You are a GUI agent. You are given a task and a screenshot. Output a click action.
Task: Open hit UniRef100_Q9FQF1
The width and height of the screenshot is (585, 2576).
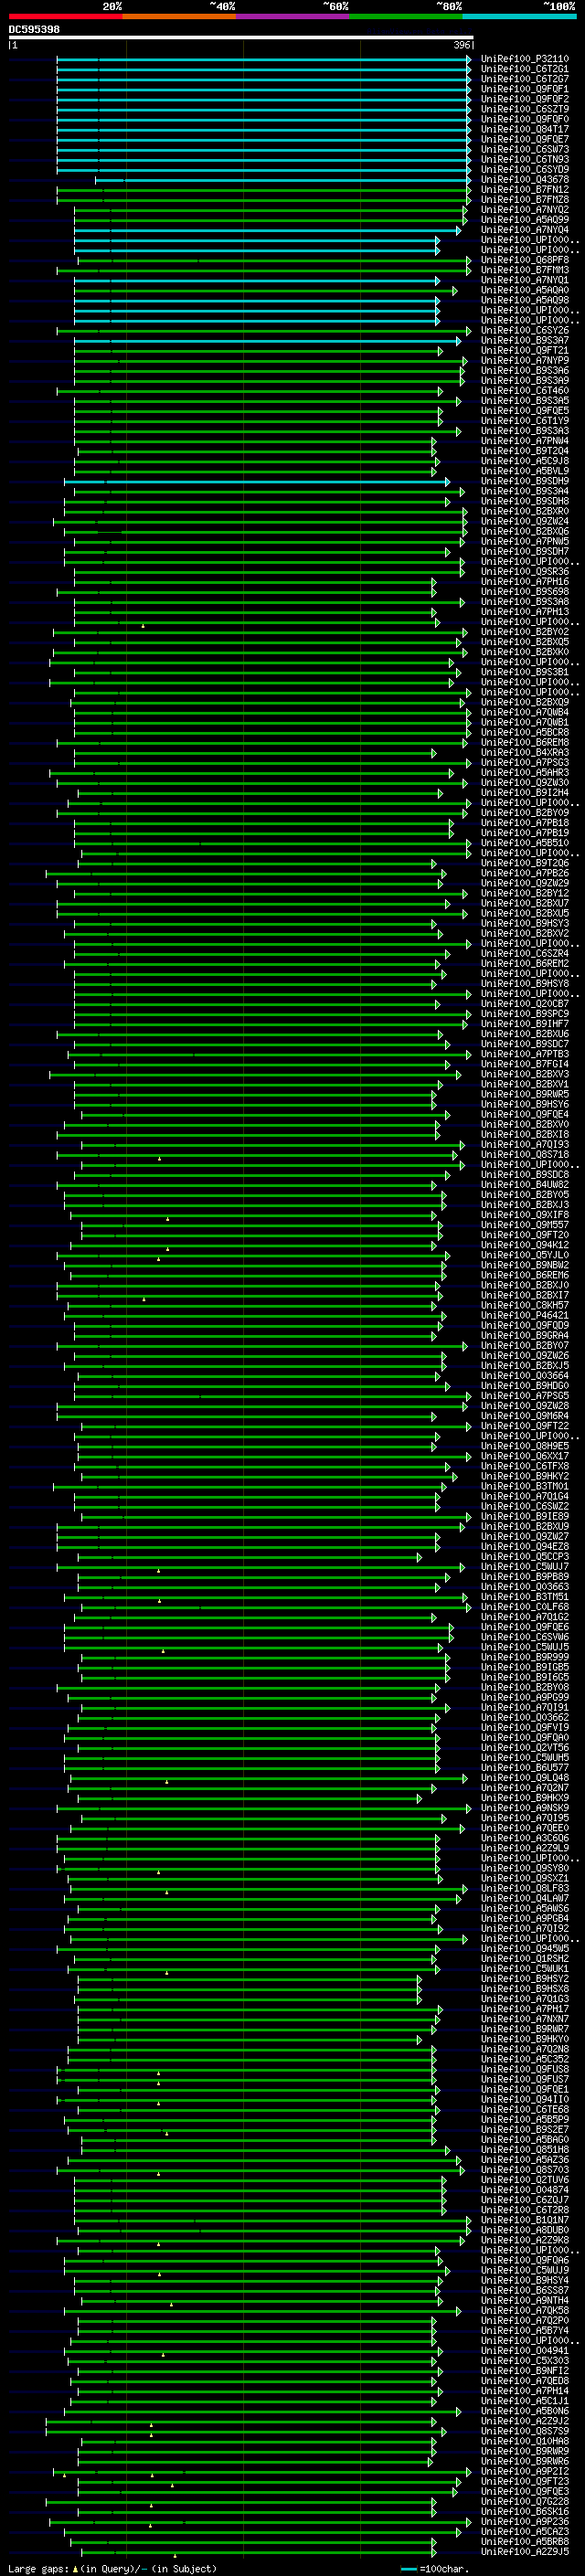click(x=524, y=89)
